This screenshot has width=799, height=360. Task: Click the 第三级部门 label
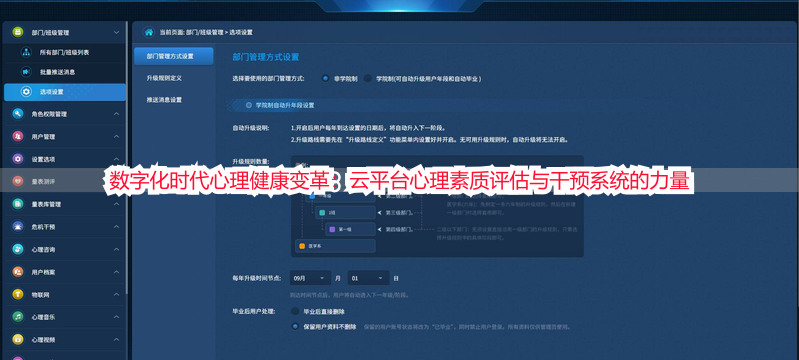(x=400, y=212)
